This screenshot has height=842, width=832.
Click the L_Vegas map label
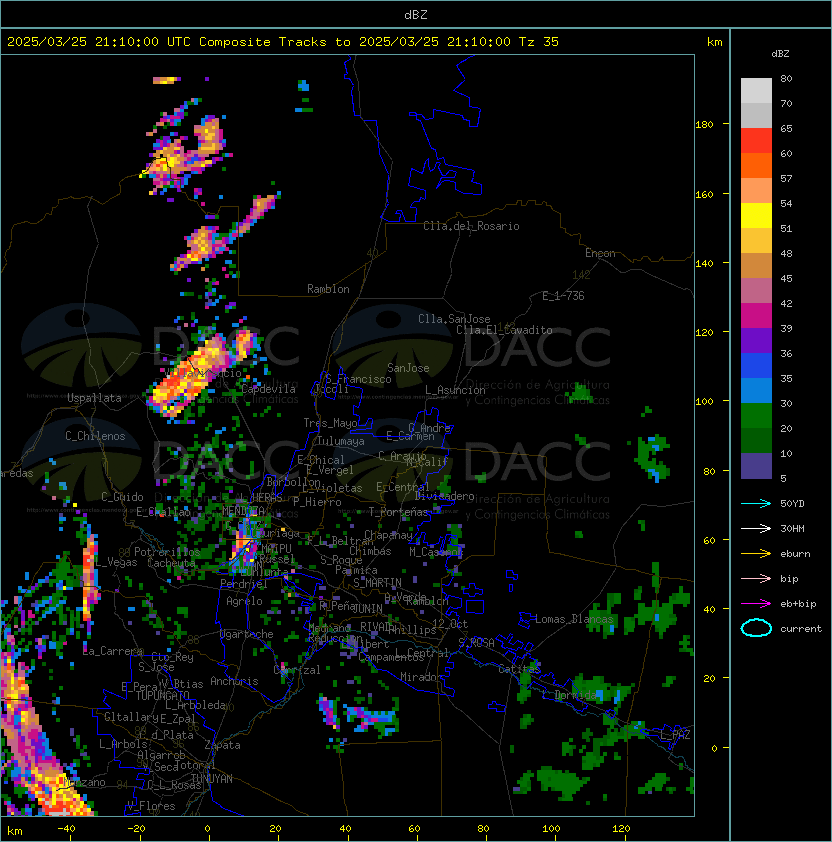coord(115,562)
